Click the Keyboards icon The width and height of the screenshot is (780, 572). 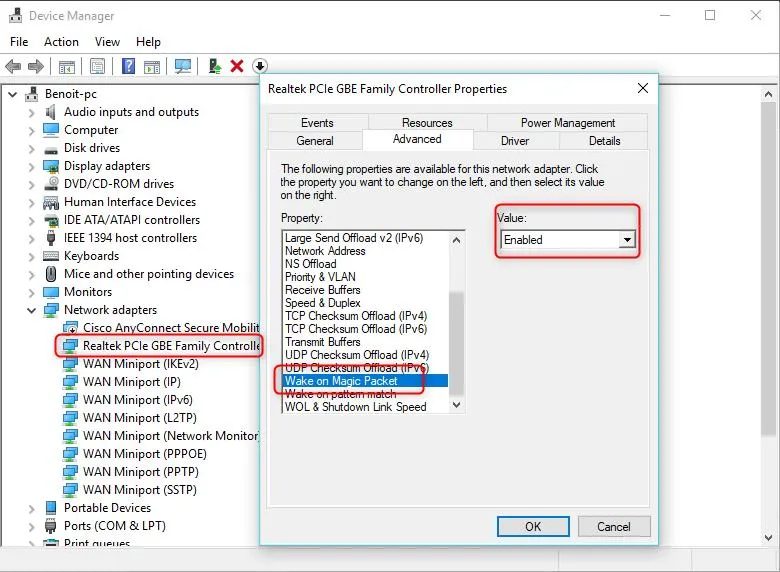[51, 256]
